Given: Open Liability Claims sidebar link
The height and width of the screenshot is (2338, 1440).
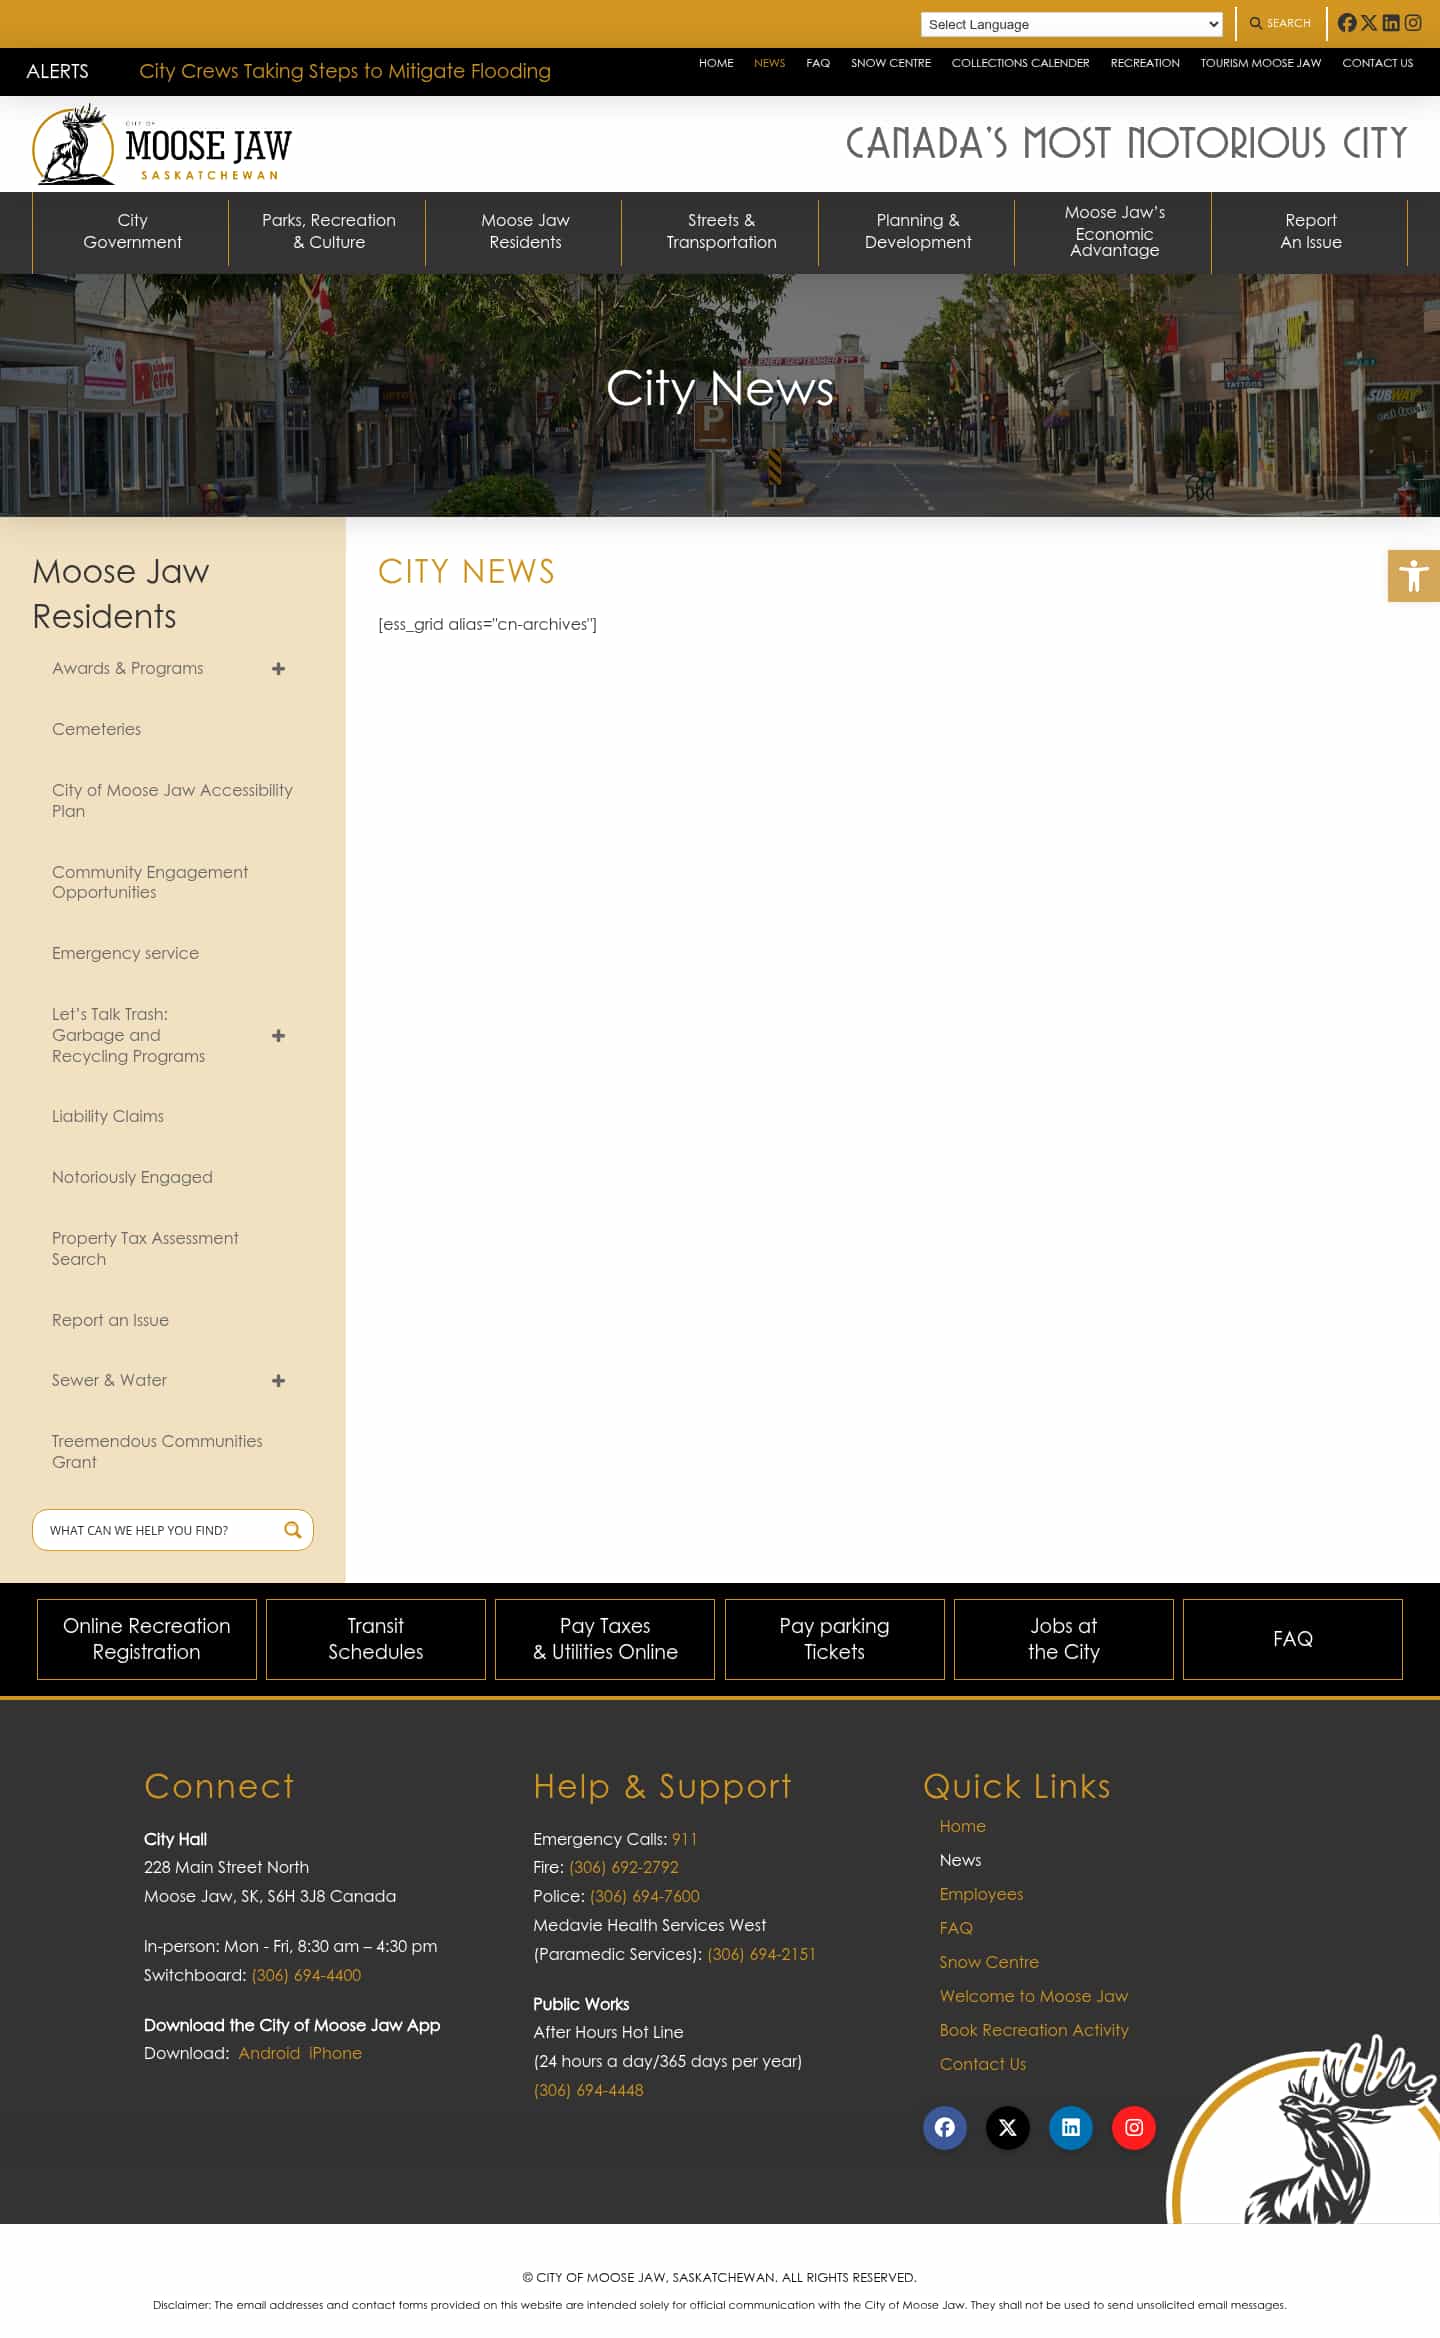Looking at the screenshot, I should [107, 1116].
